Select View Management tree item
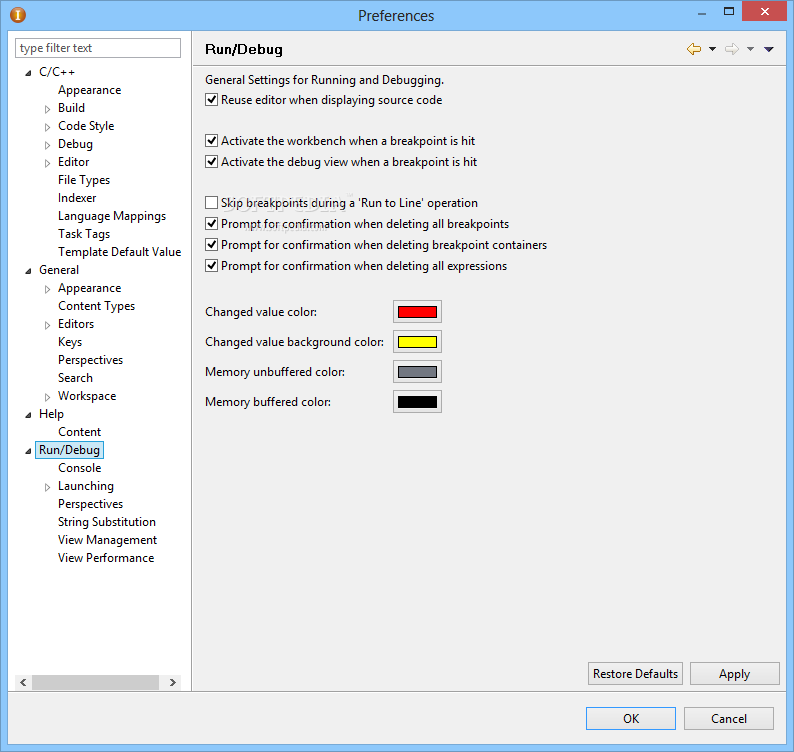The width and height of the screenshot is (794, 752). point(107,540)
